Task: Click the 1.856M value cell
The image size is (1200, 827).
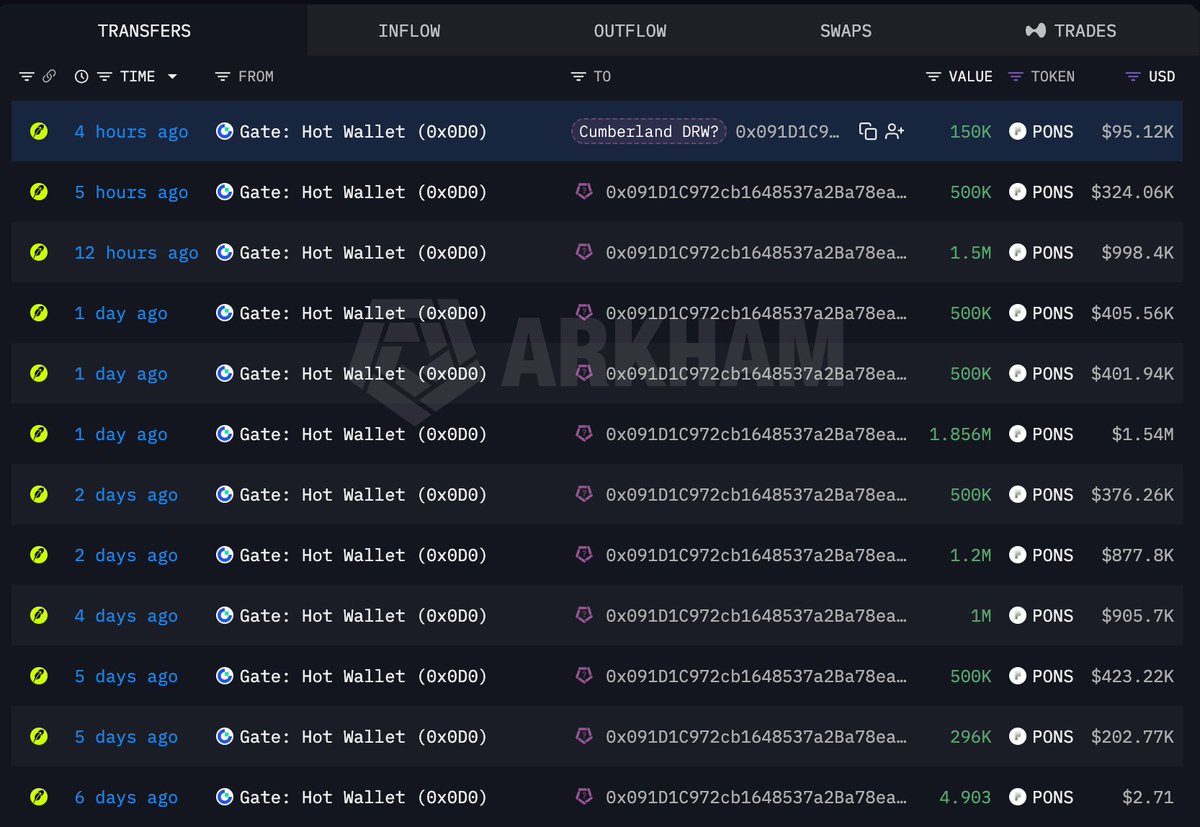Action: (x=960, y=434)
